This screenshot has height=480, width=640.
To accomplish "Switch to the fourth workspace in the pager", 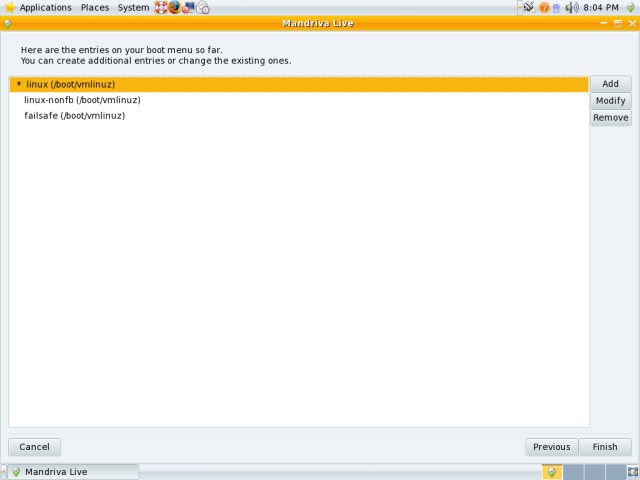I will click(616, 472).
